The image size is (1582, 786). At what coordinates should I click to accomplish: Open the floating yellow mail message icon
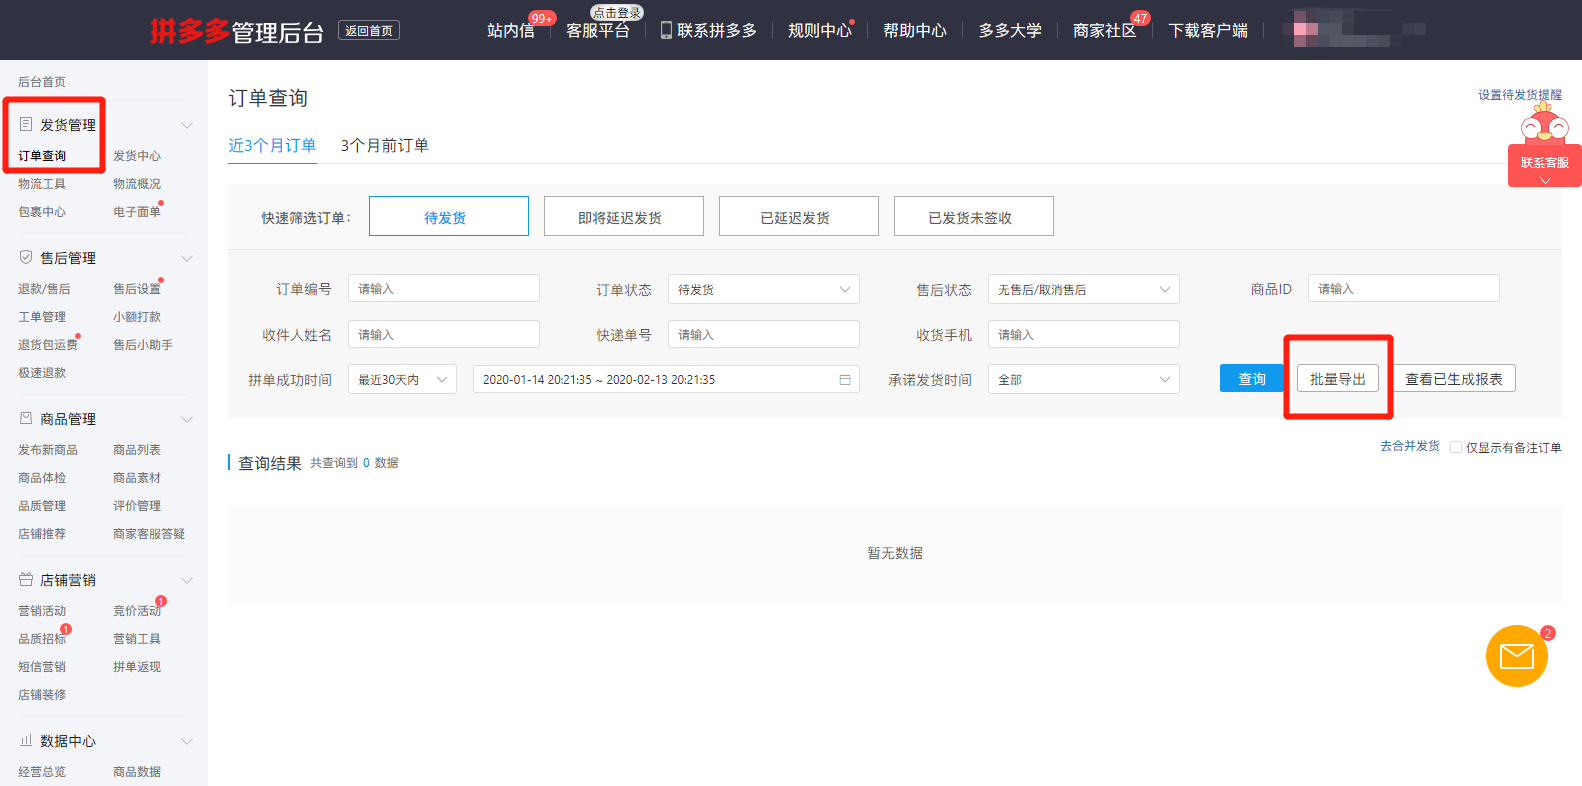pyautogui.click(x=1516, y=656)
